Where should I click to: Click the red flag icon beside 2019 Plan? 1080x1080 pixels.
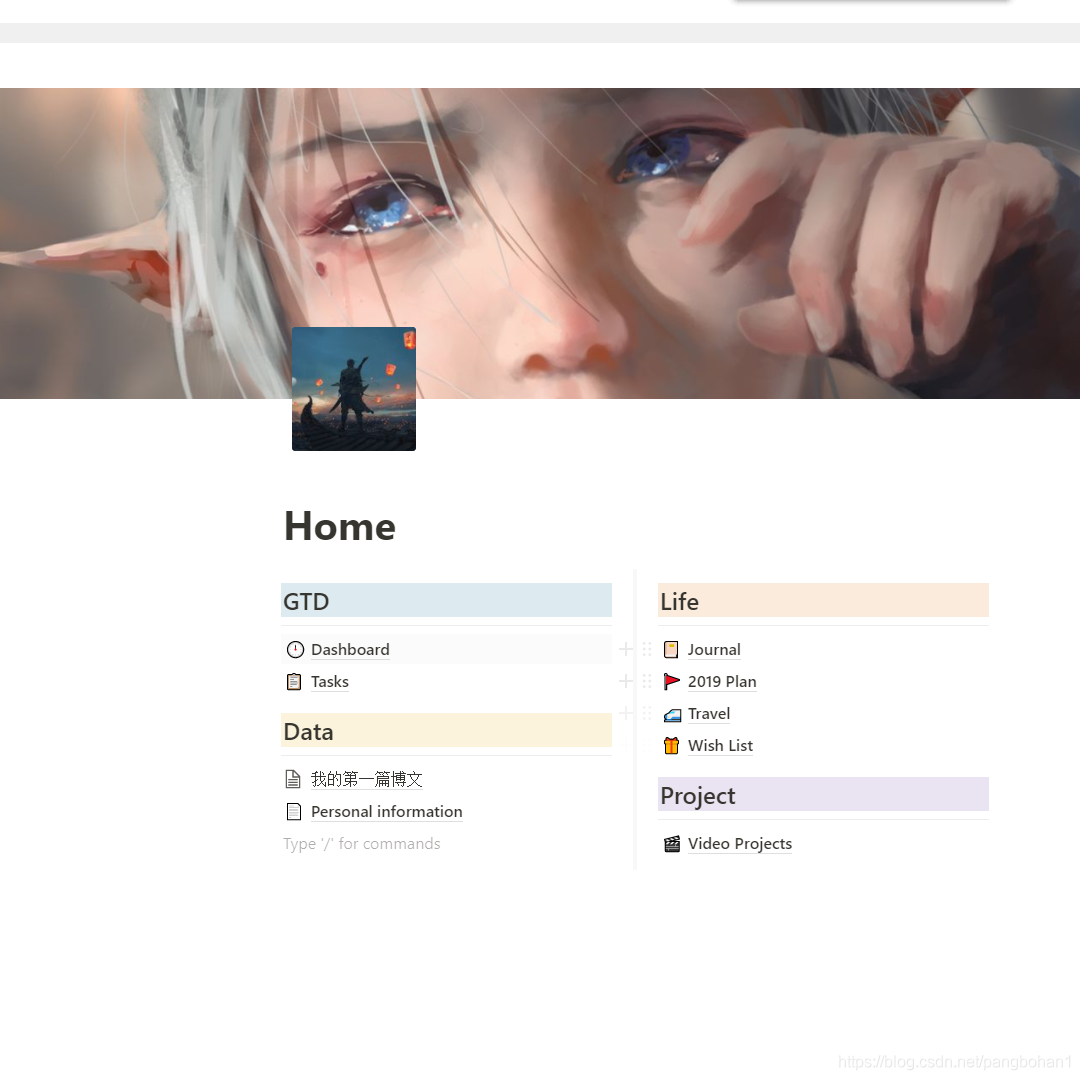click(672, 682)
